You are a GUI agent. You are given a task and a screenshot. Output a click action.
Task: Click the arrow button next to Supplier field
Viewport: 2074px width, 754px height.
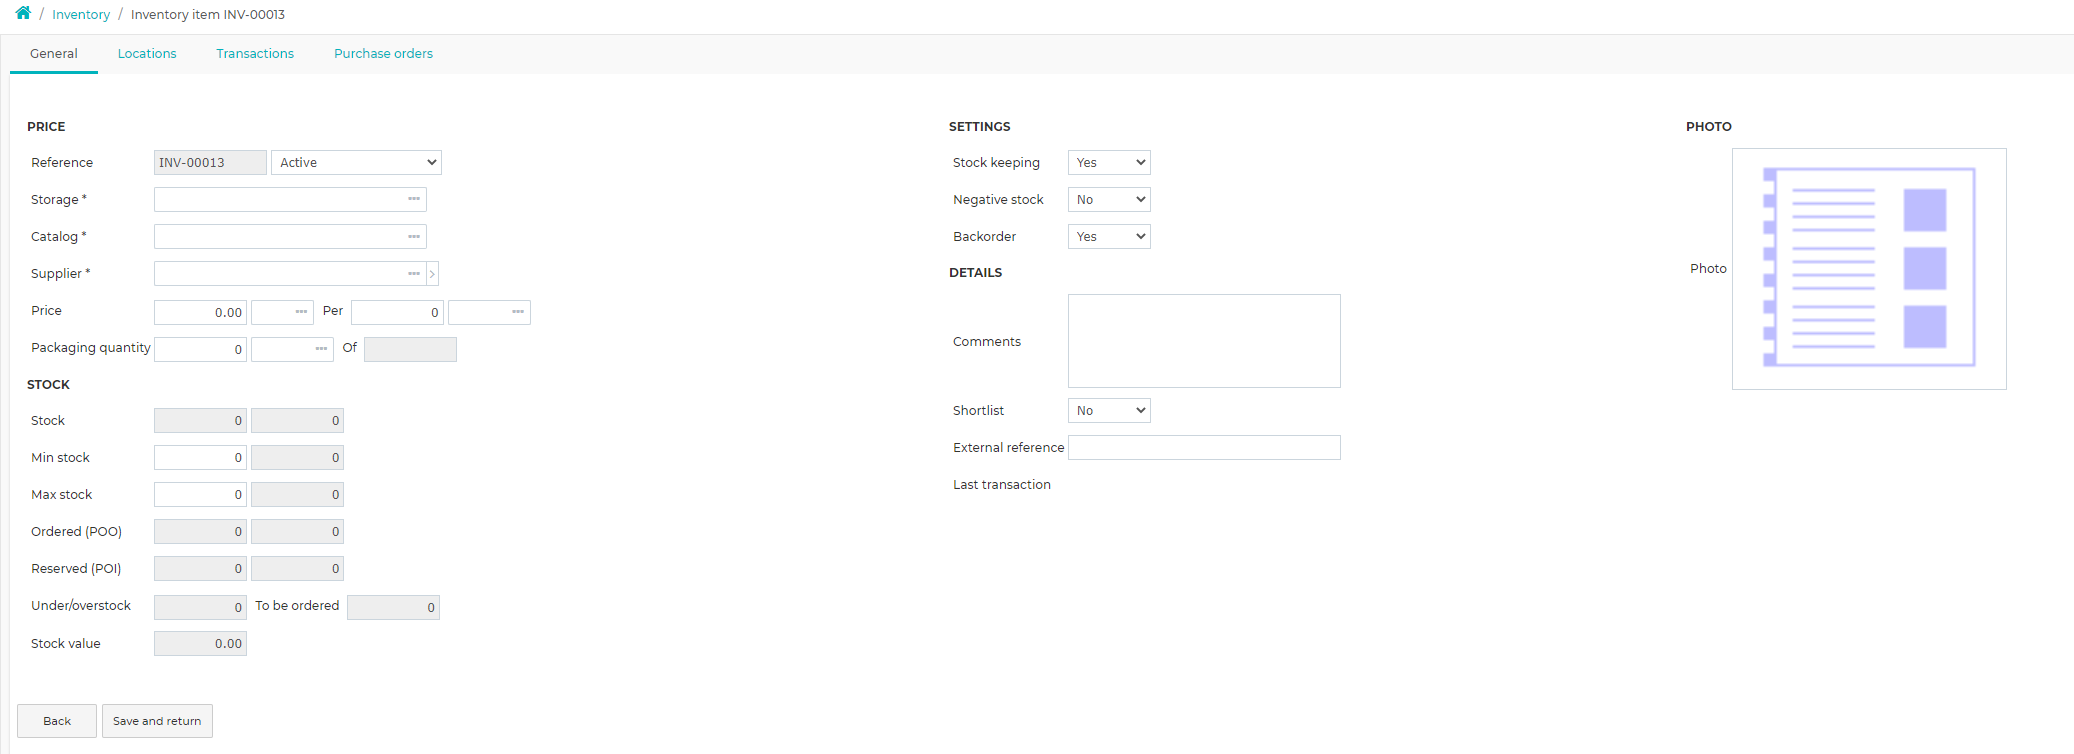click(432, 274)
